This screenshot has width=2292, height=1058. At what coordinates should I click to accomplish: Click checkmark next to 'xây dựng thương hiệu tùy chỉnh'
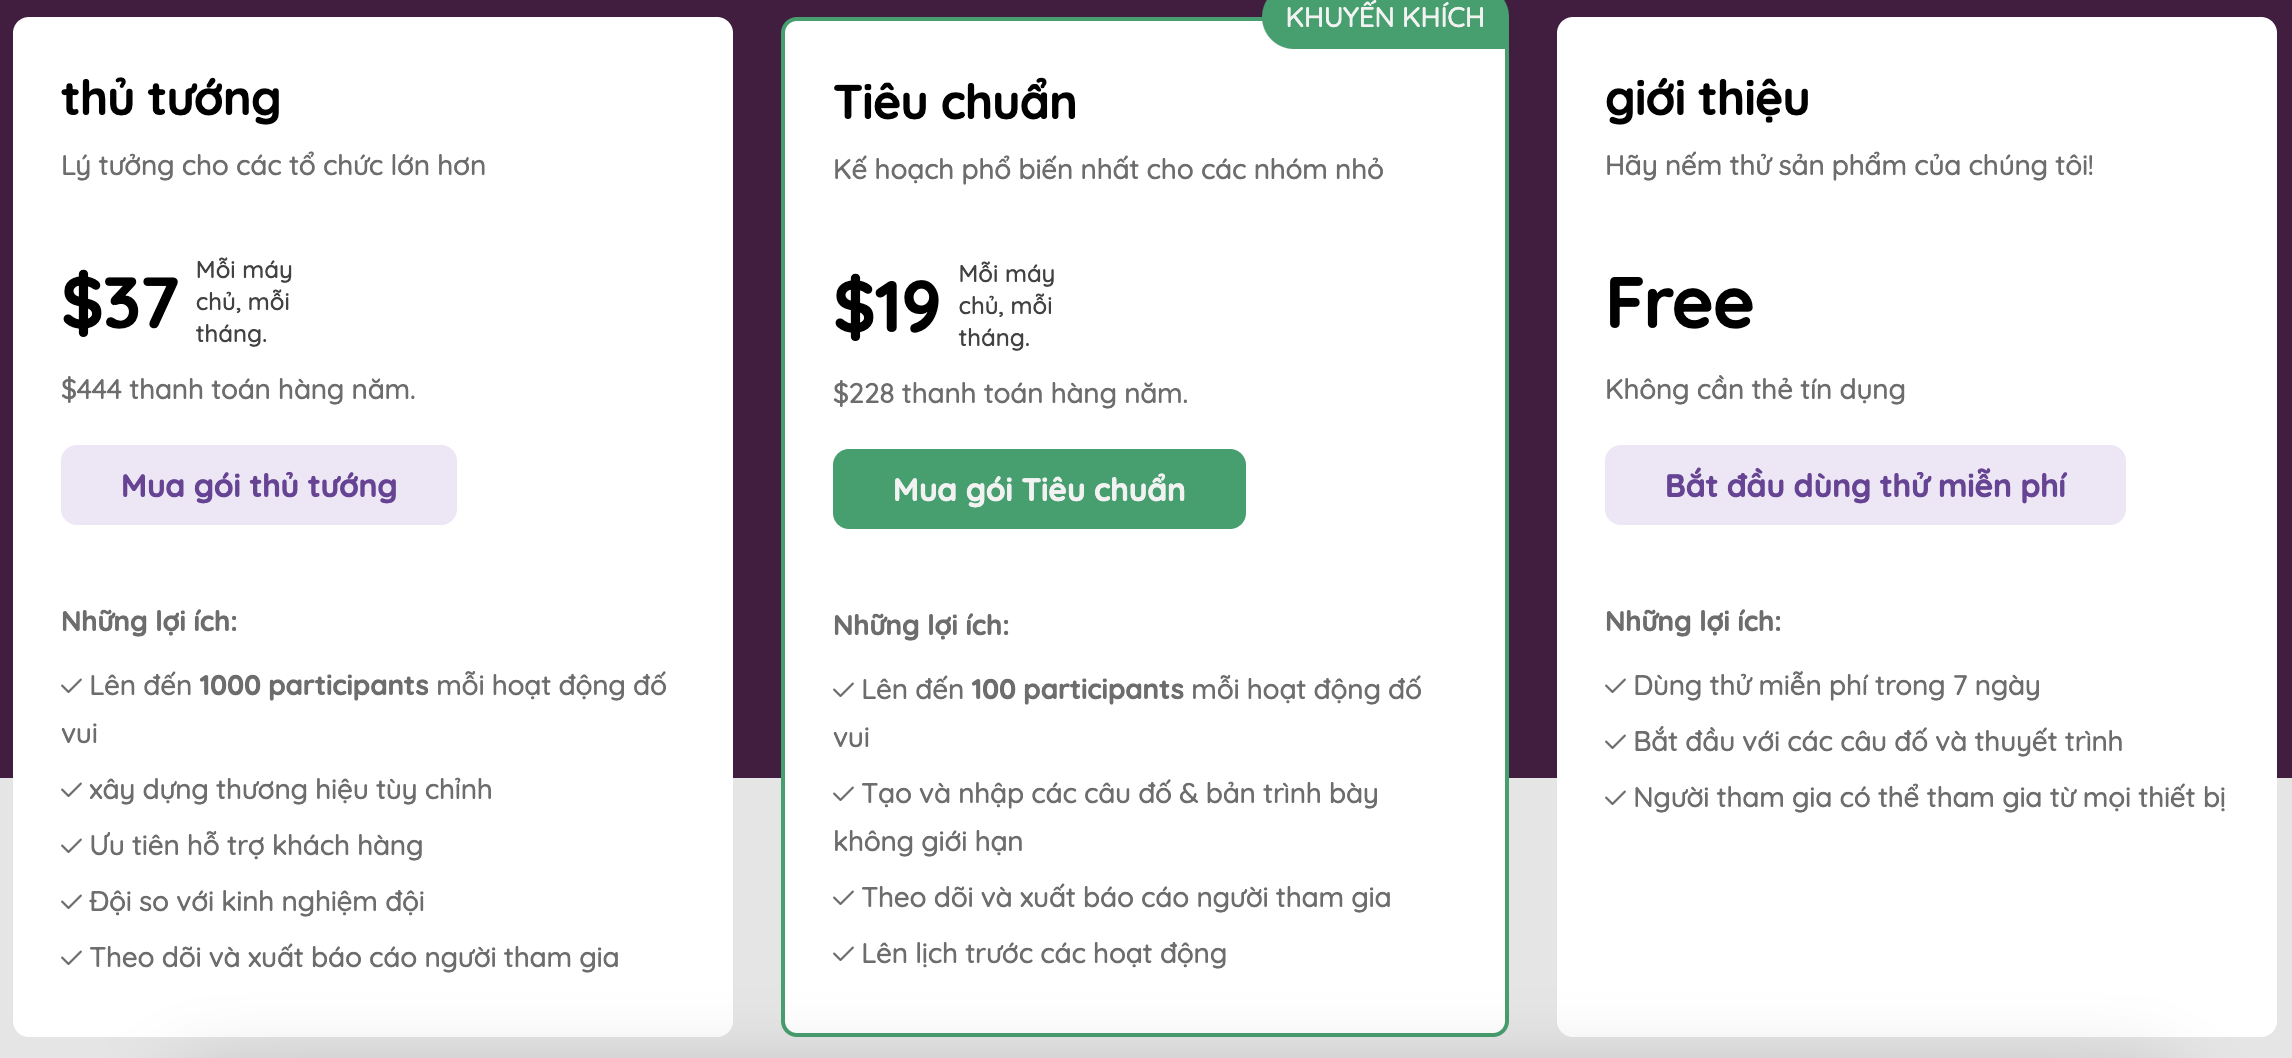coord(71,790)
